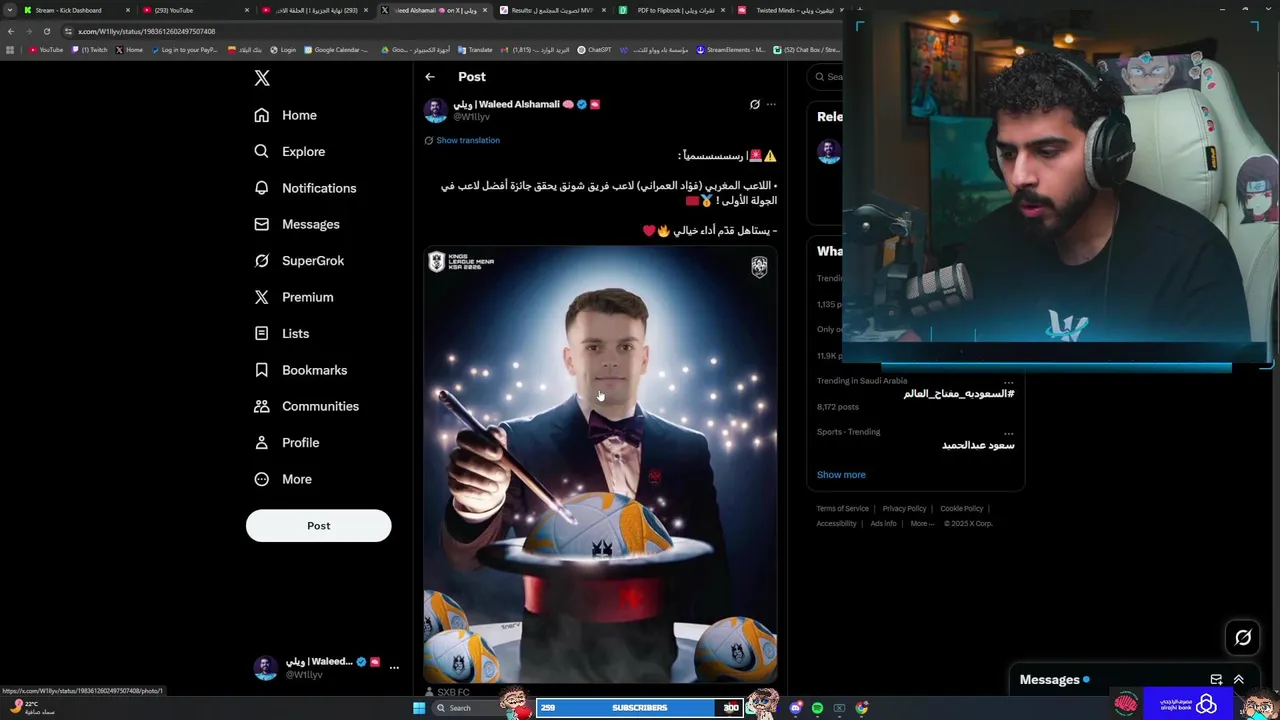1280x720 pixels.
Task: Open the Kings League post image
Action: point(600,465)
